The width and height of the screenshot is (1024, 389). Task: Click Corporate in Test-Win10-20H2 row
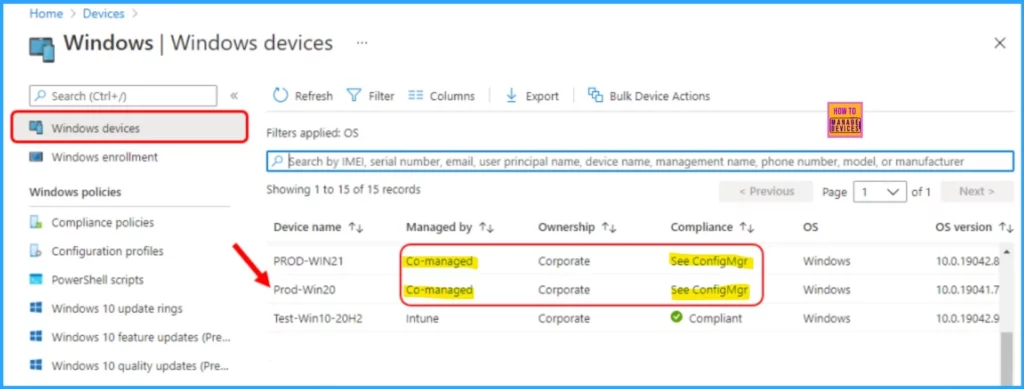pos(564,319)
